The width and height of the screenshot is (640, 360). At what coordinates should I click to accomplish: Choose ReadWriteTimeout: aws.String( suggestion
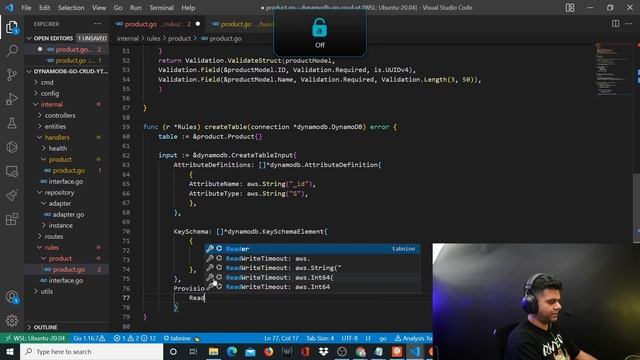(312, 268)
